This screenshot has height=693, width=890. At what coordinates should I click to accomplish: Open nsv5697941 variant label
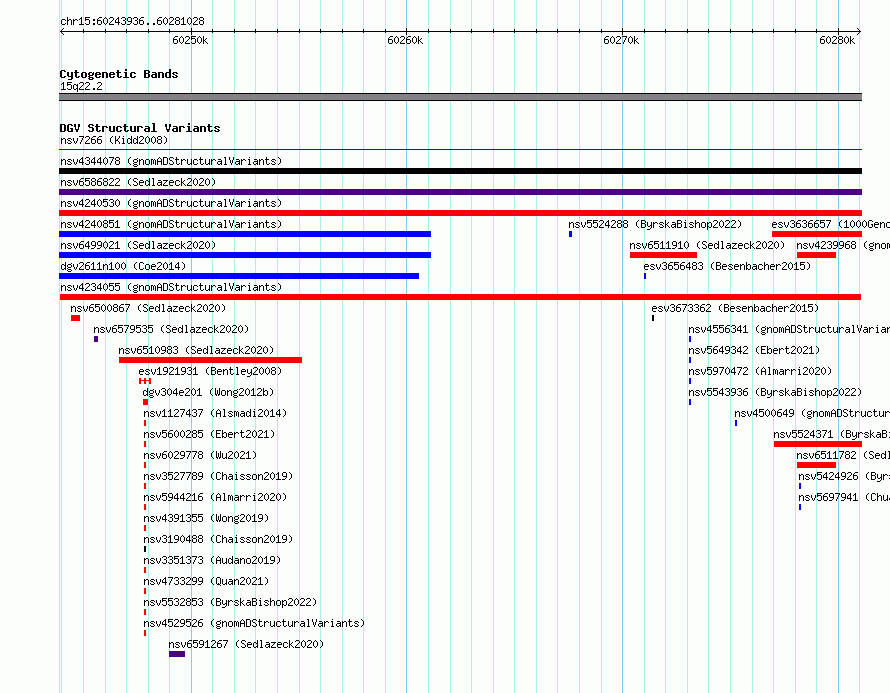[x=844, y=497]
